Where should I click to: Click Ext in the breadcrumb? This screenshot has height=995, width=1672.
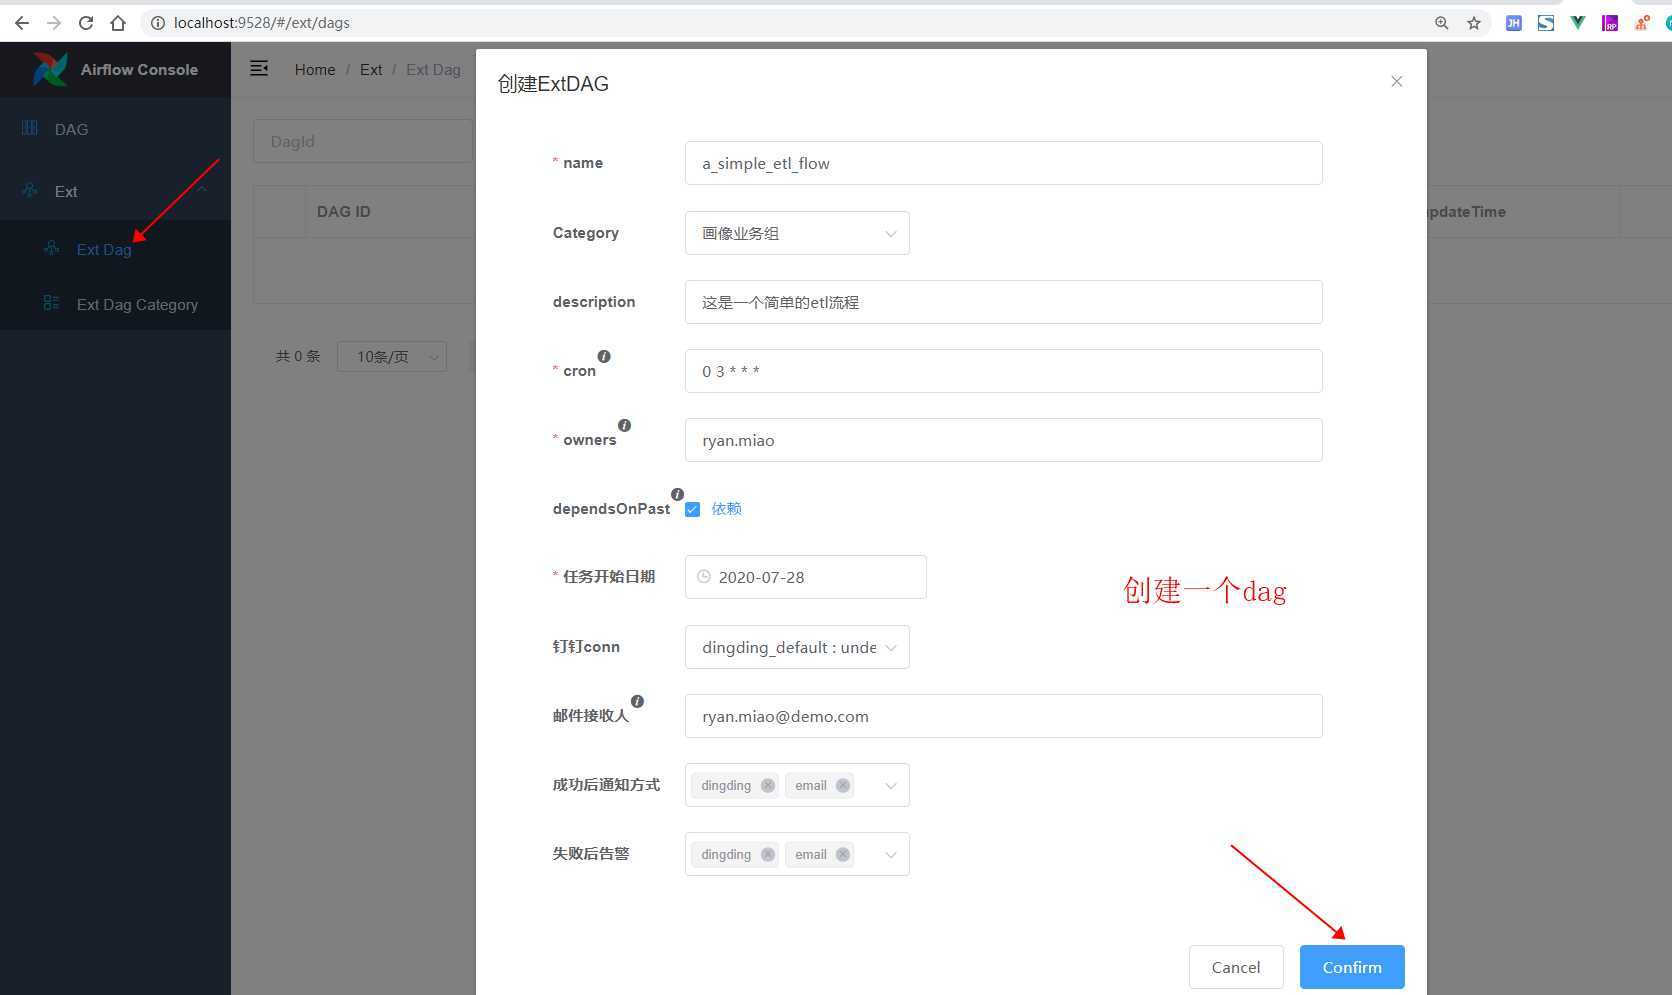coord(371,69)
